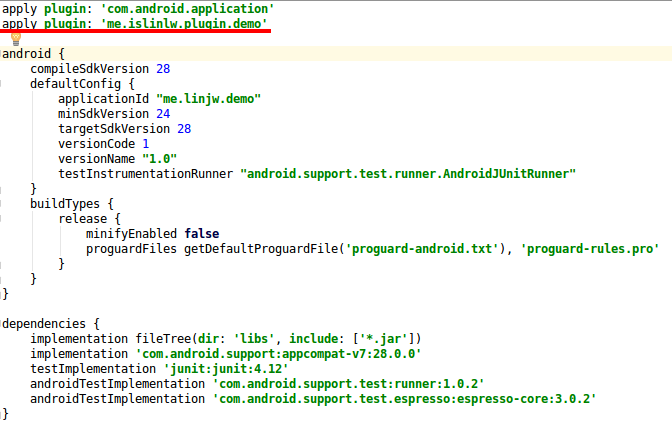
Task: Click the yellow lightbulb quick-fix icon
Action: point(15,38)
